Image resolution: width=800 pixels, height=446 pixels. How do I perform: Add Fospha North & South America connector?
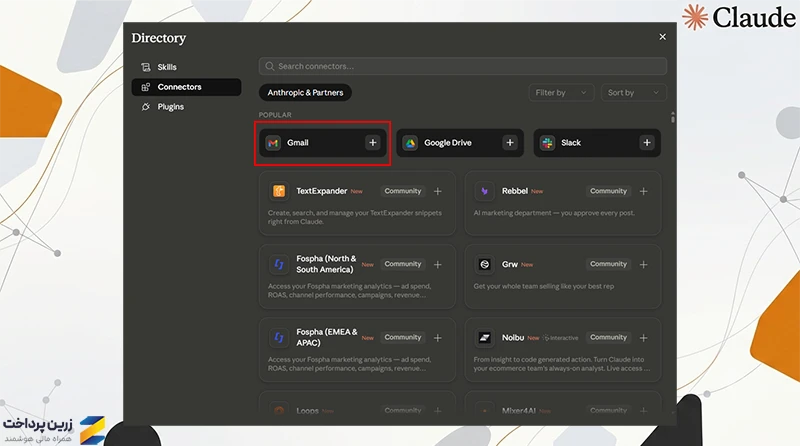pyautogui.click(x=438, y=264)
